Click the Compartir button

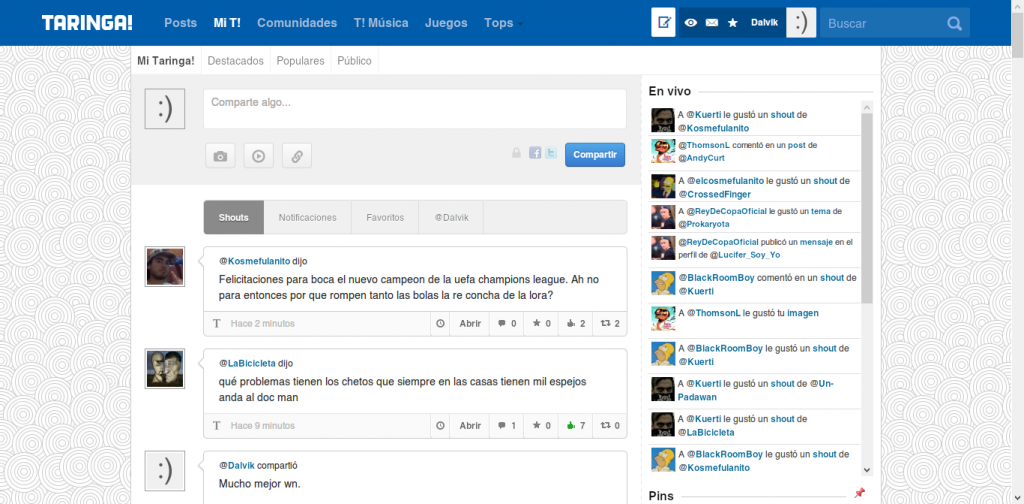tap(595, 155)
